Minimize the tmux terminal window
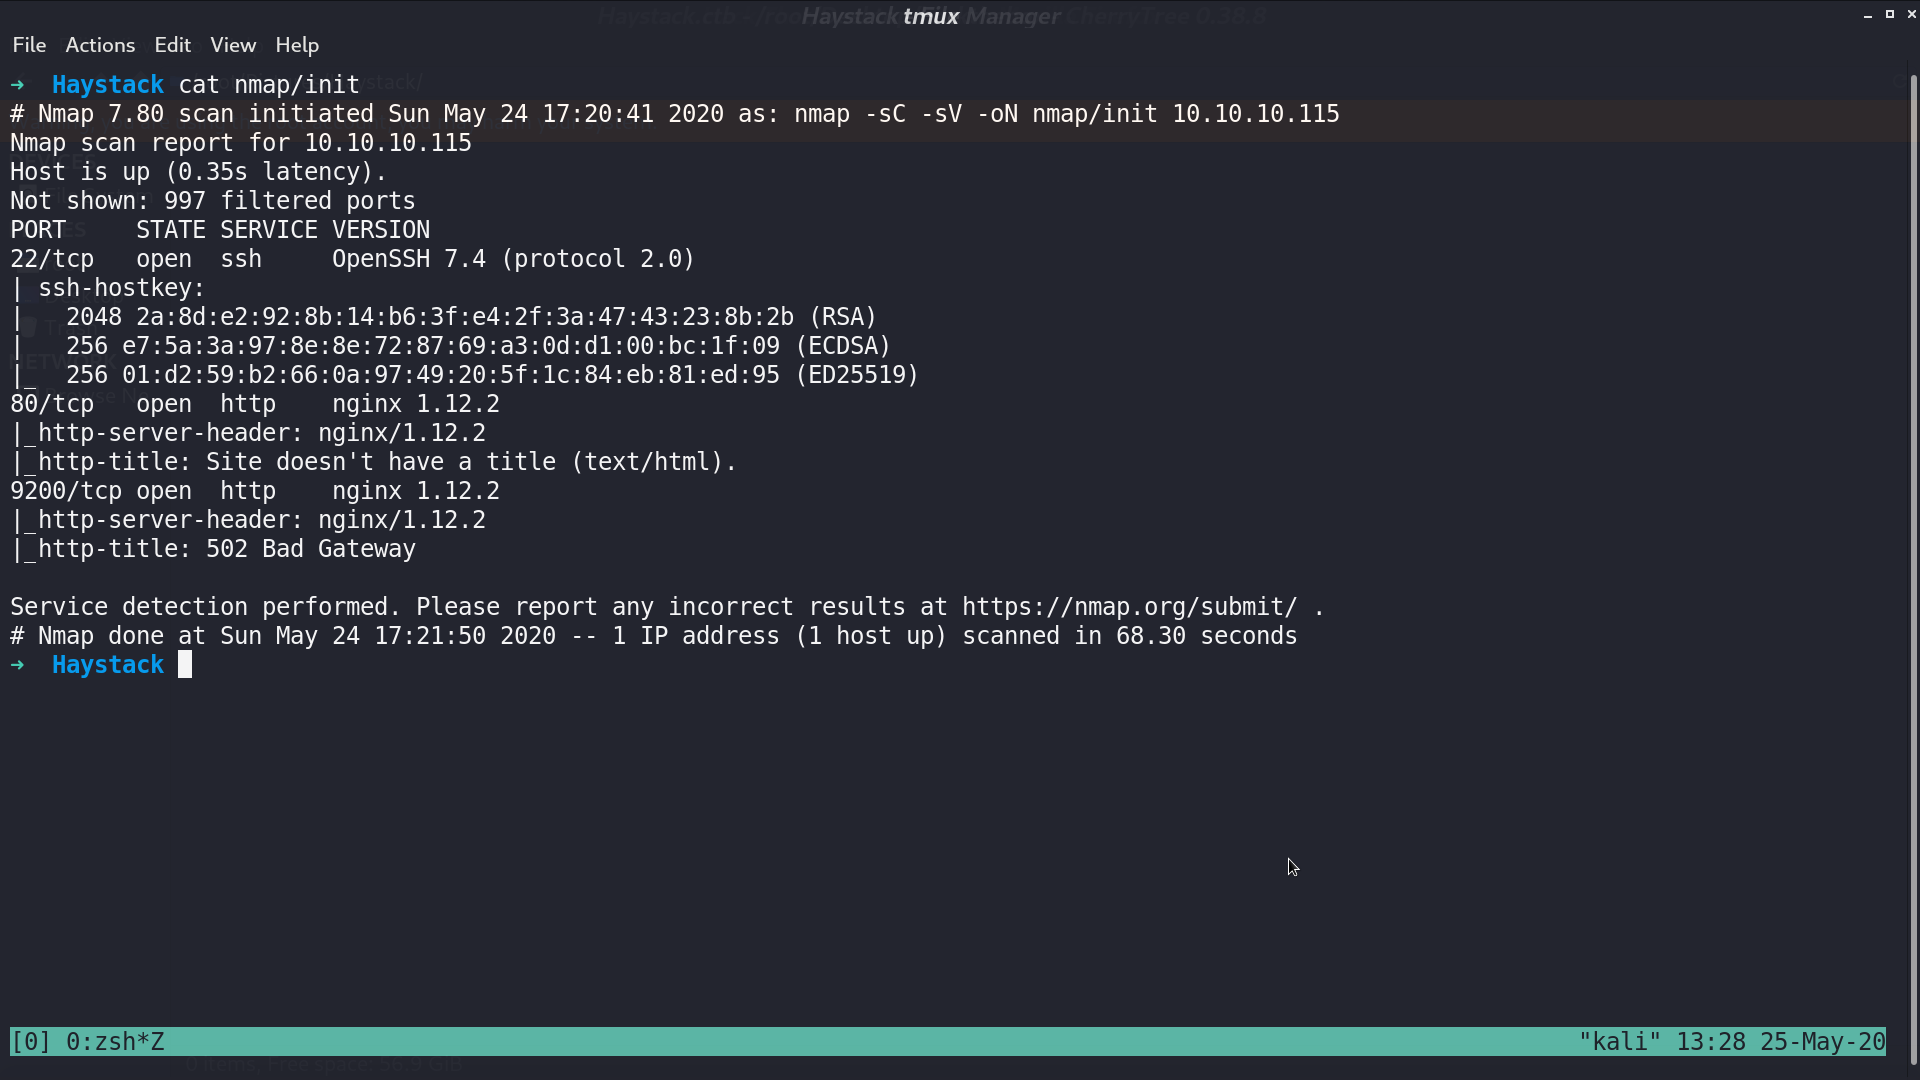The image size is (1920, 1080). (x=1868, y=15)
